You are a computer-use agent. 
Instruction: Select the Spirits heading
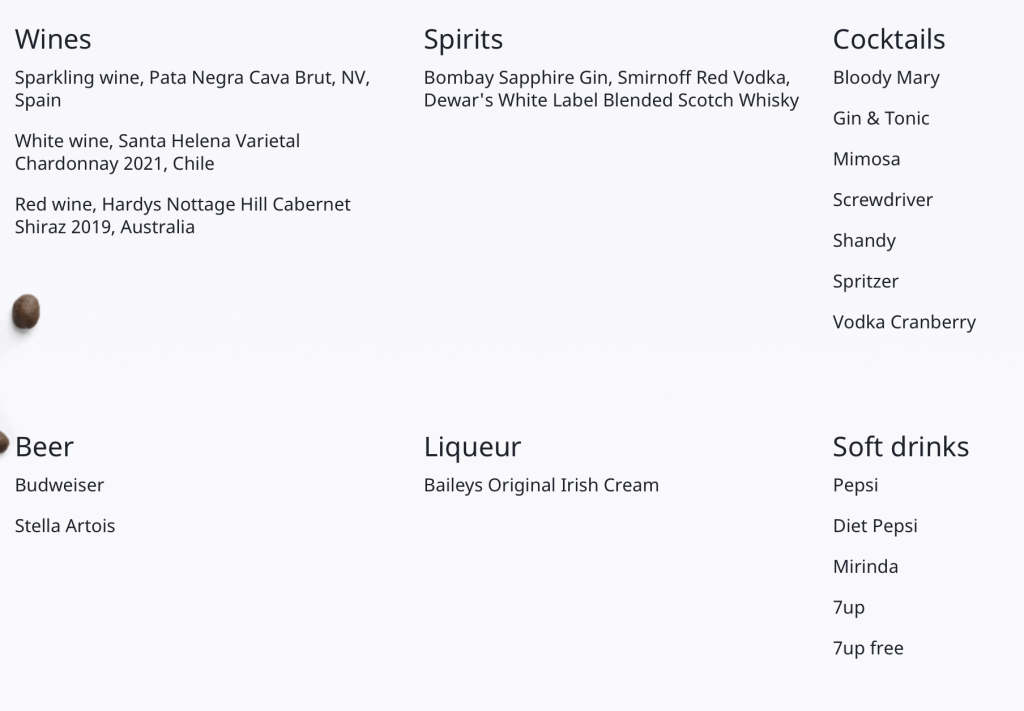pos(463,40)
